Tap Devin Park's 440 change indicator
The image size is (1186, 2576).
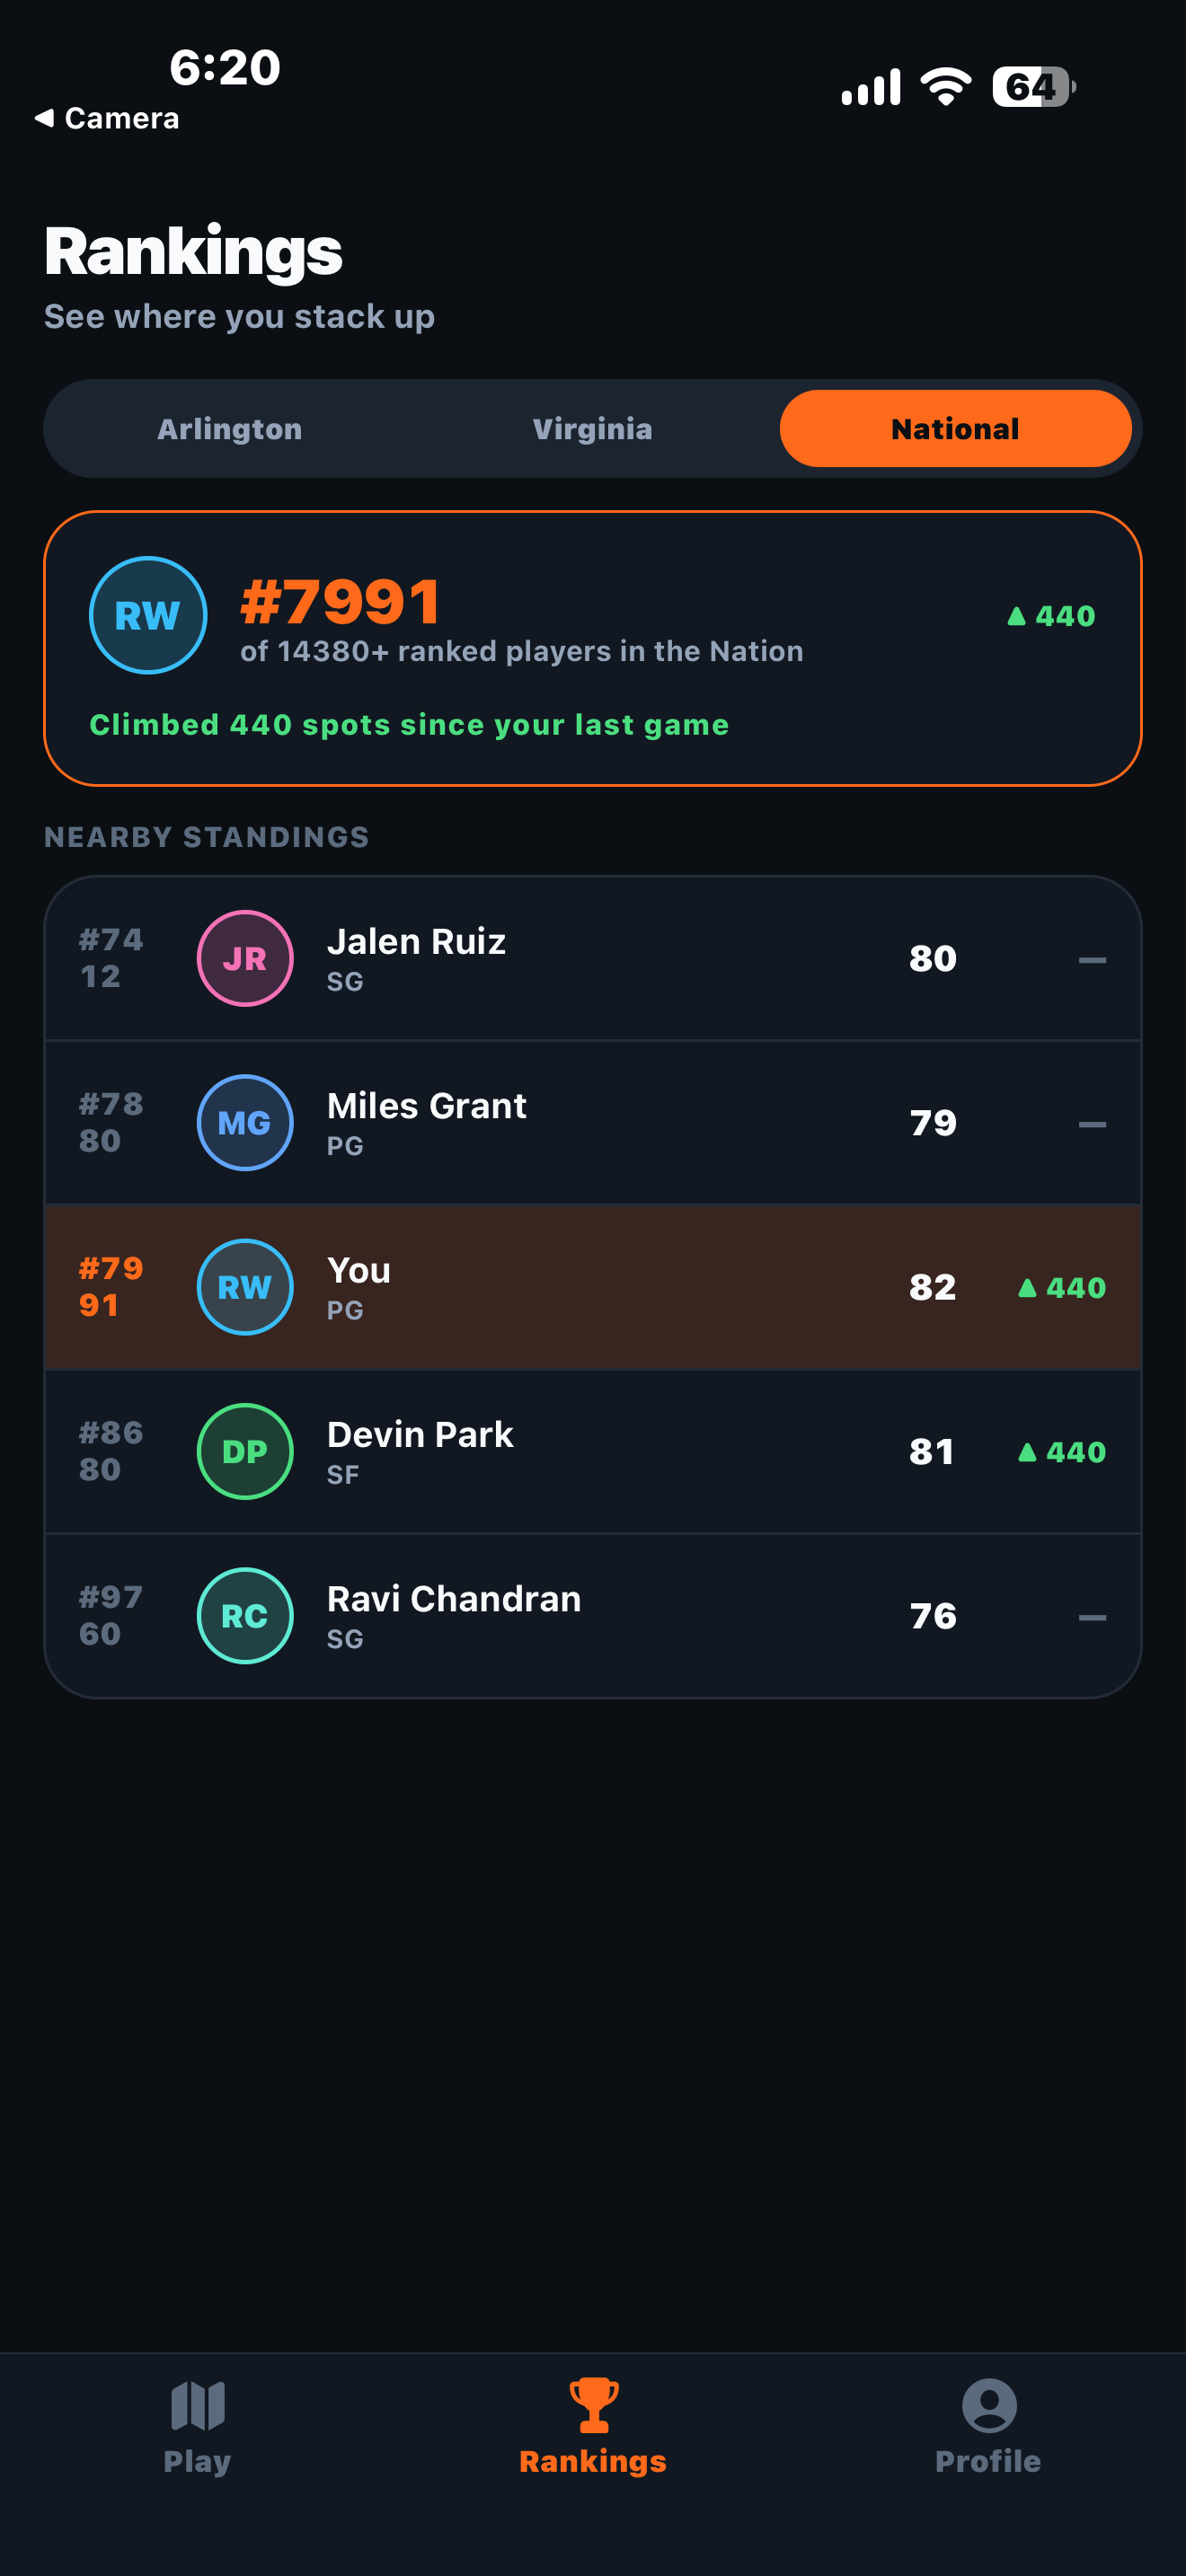click(1061, 1452)
